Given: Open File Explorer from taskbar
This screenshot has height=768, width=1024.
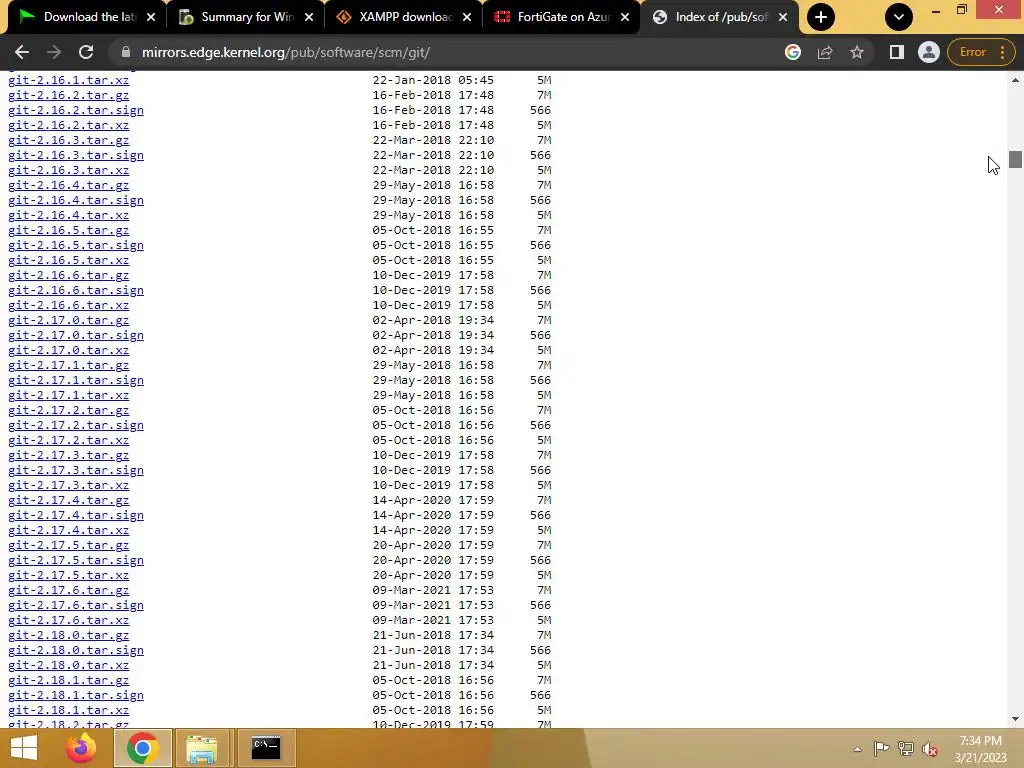Looking at the screenshot, I should pos(201,748).
